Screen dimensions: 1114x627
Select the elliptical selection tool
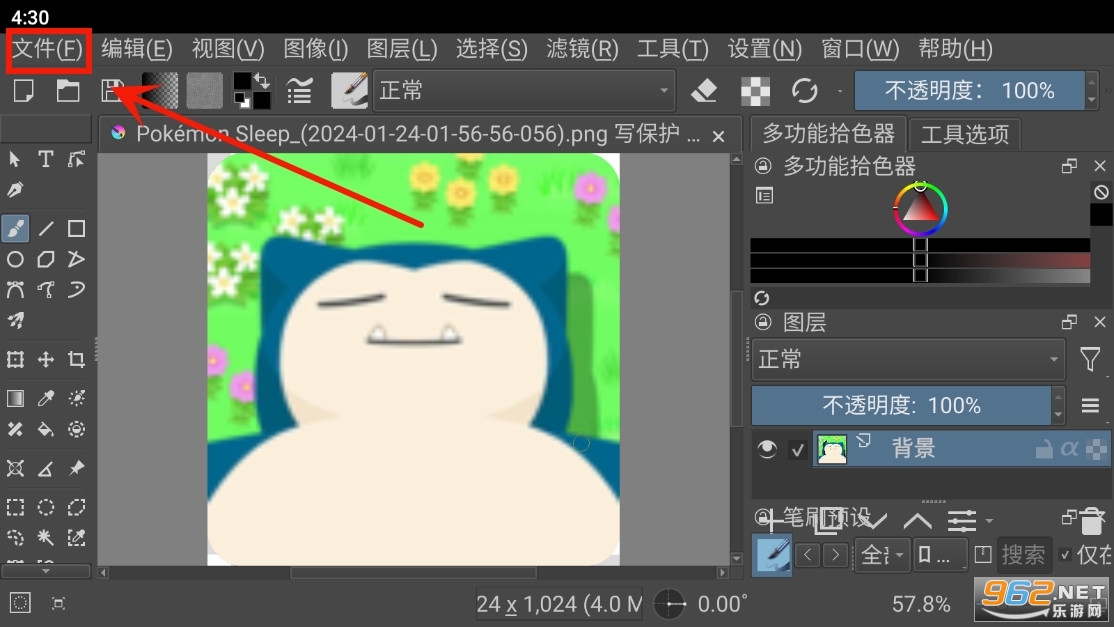click(45, 507)
